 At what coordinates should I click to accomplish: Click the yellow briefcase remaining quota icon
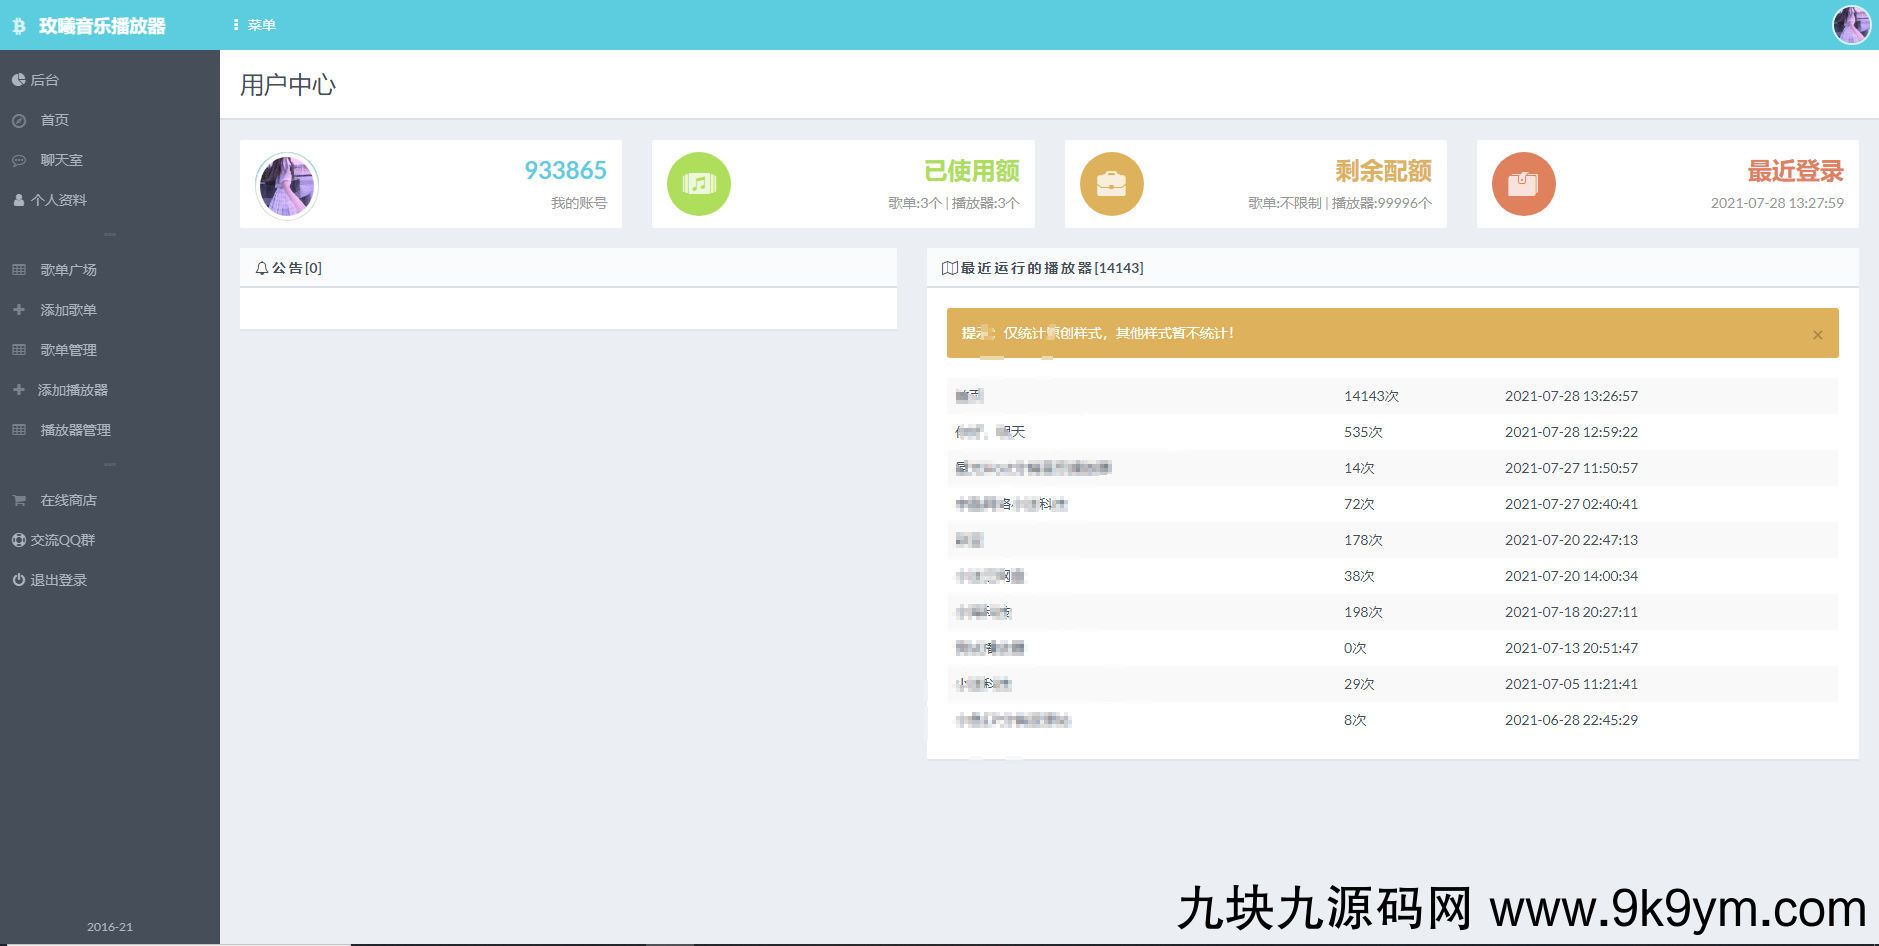(x=1111, y=184)
